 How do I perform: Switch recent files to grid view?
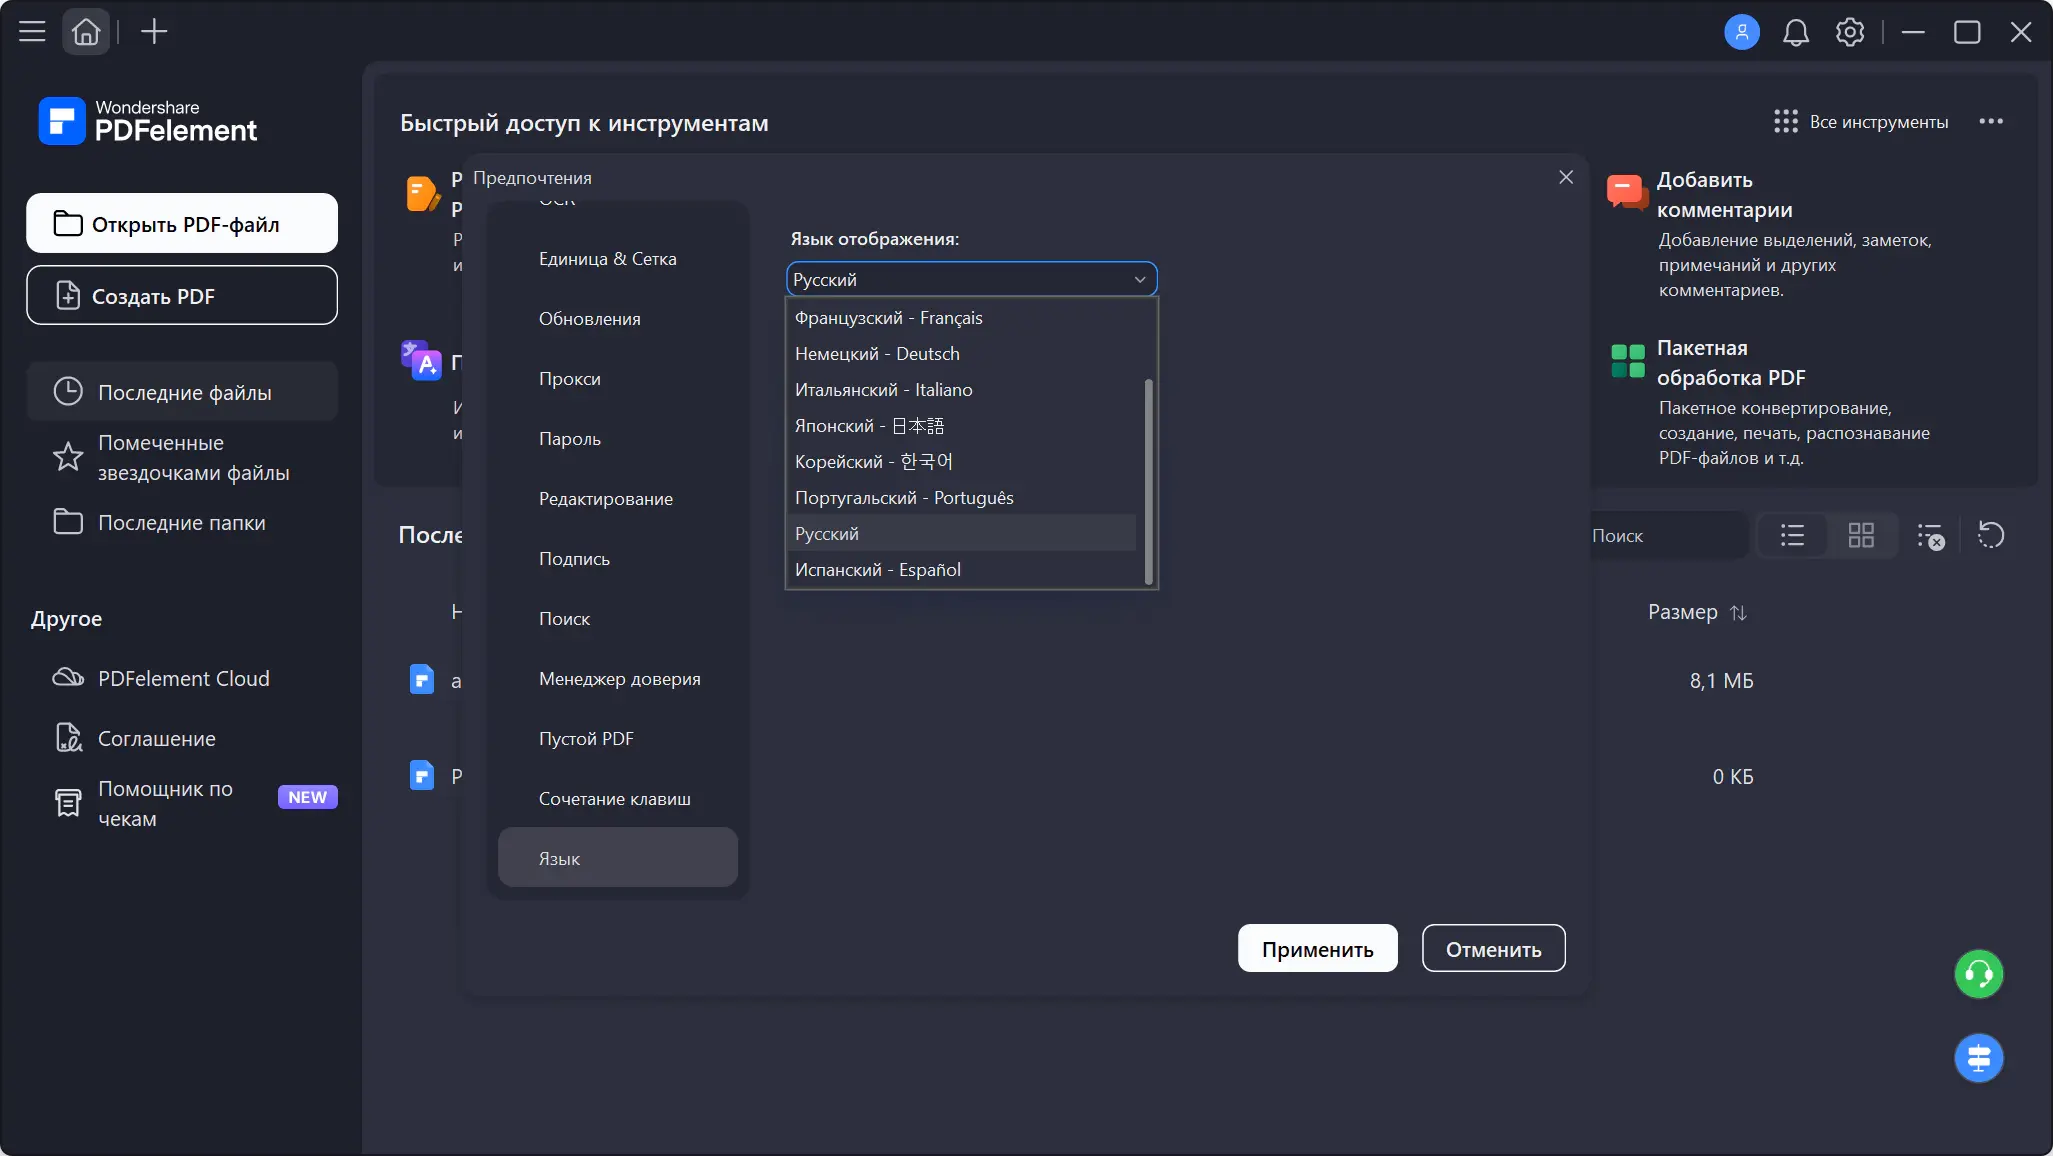pyautogui.click(x=1860, y=535)
